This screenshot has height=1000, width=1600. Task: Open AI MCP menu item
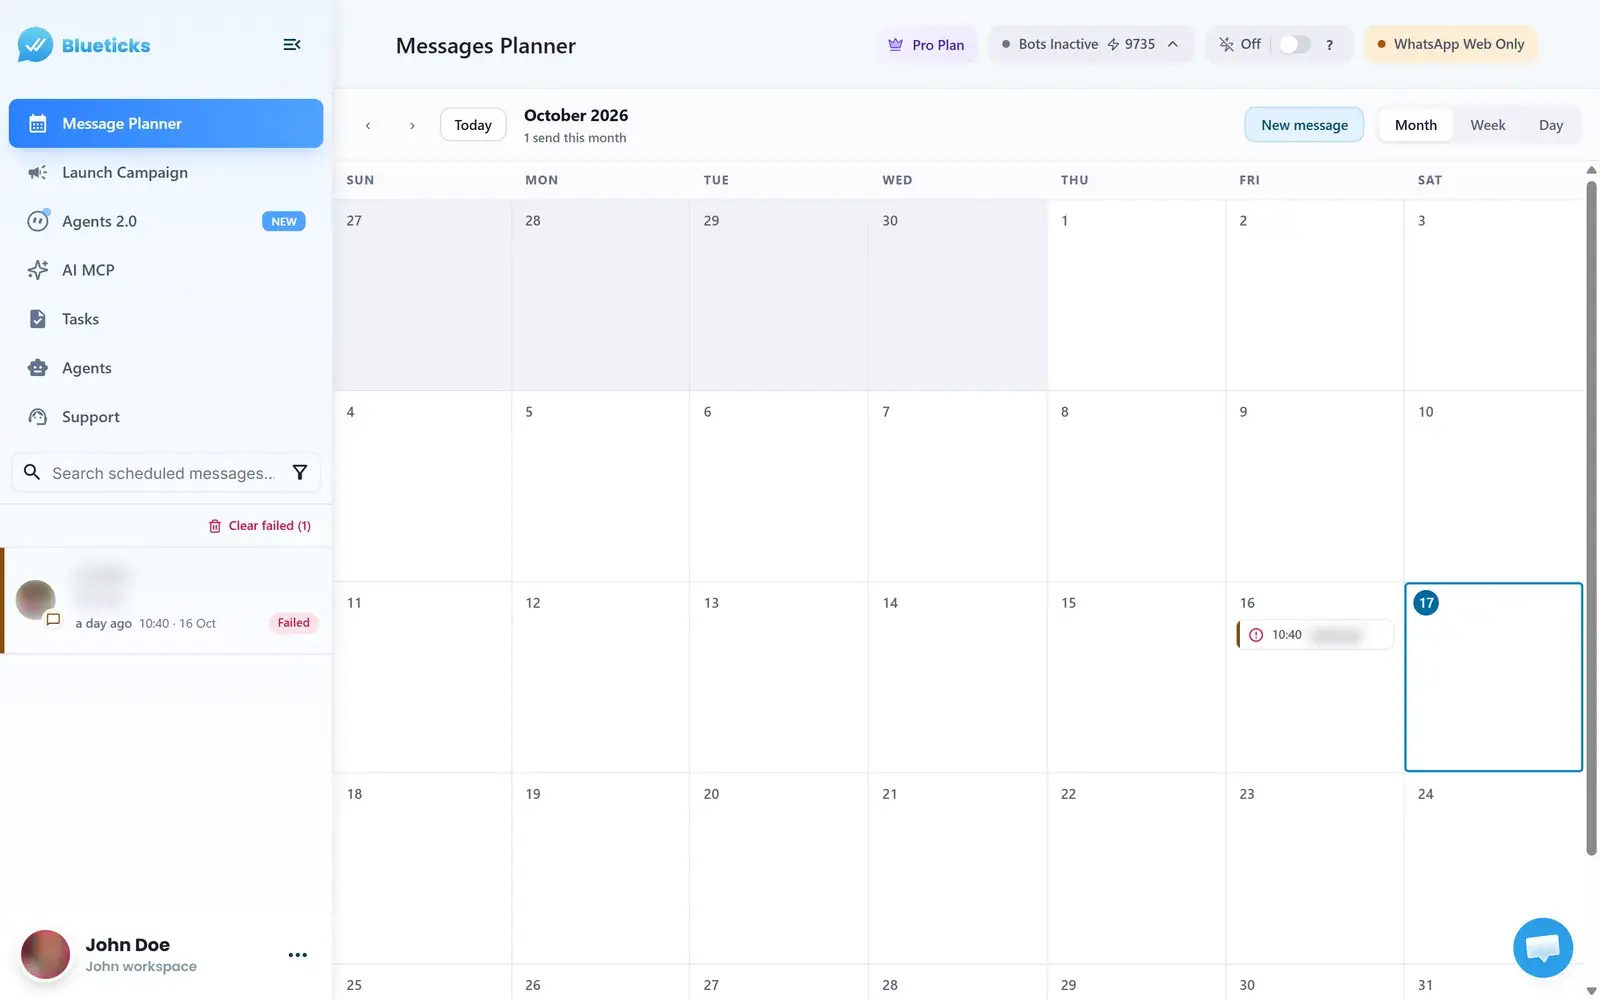166,270
